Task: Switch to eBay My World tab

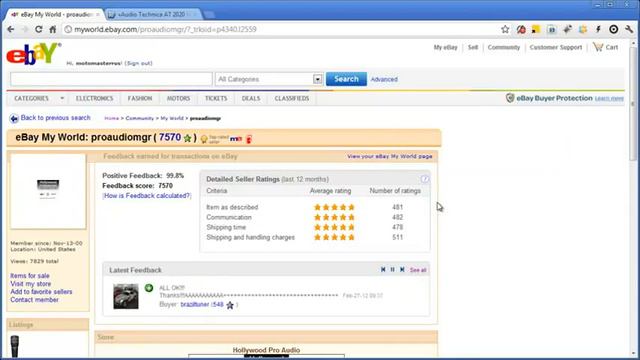Action: click(55, 14)
